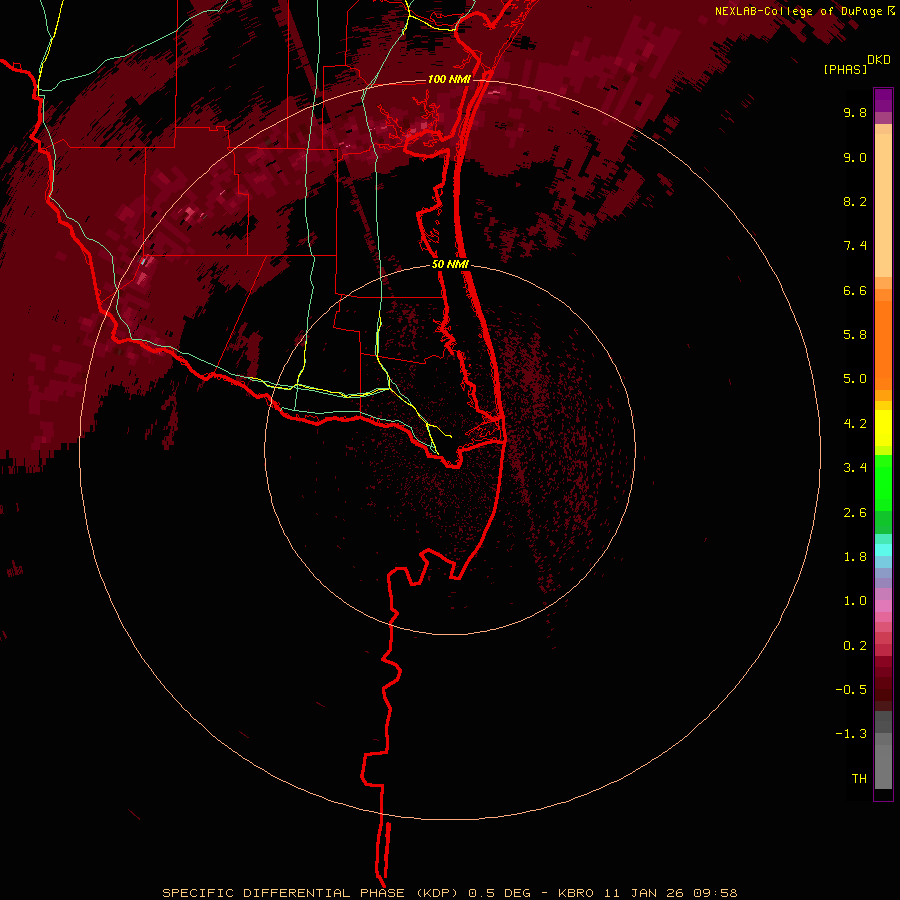Pick the pink band near 1.0

pos(883,606)
